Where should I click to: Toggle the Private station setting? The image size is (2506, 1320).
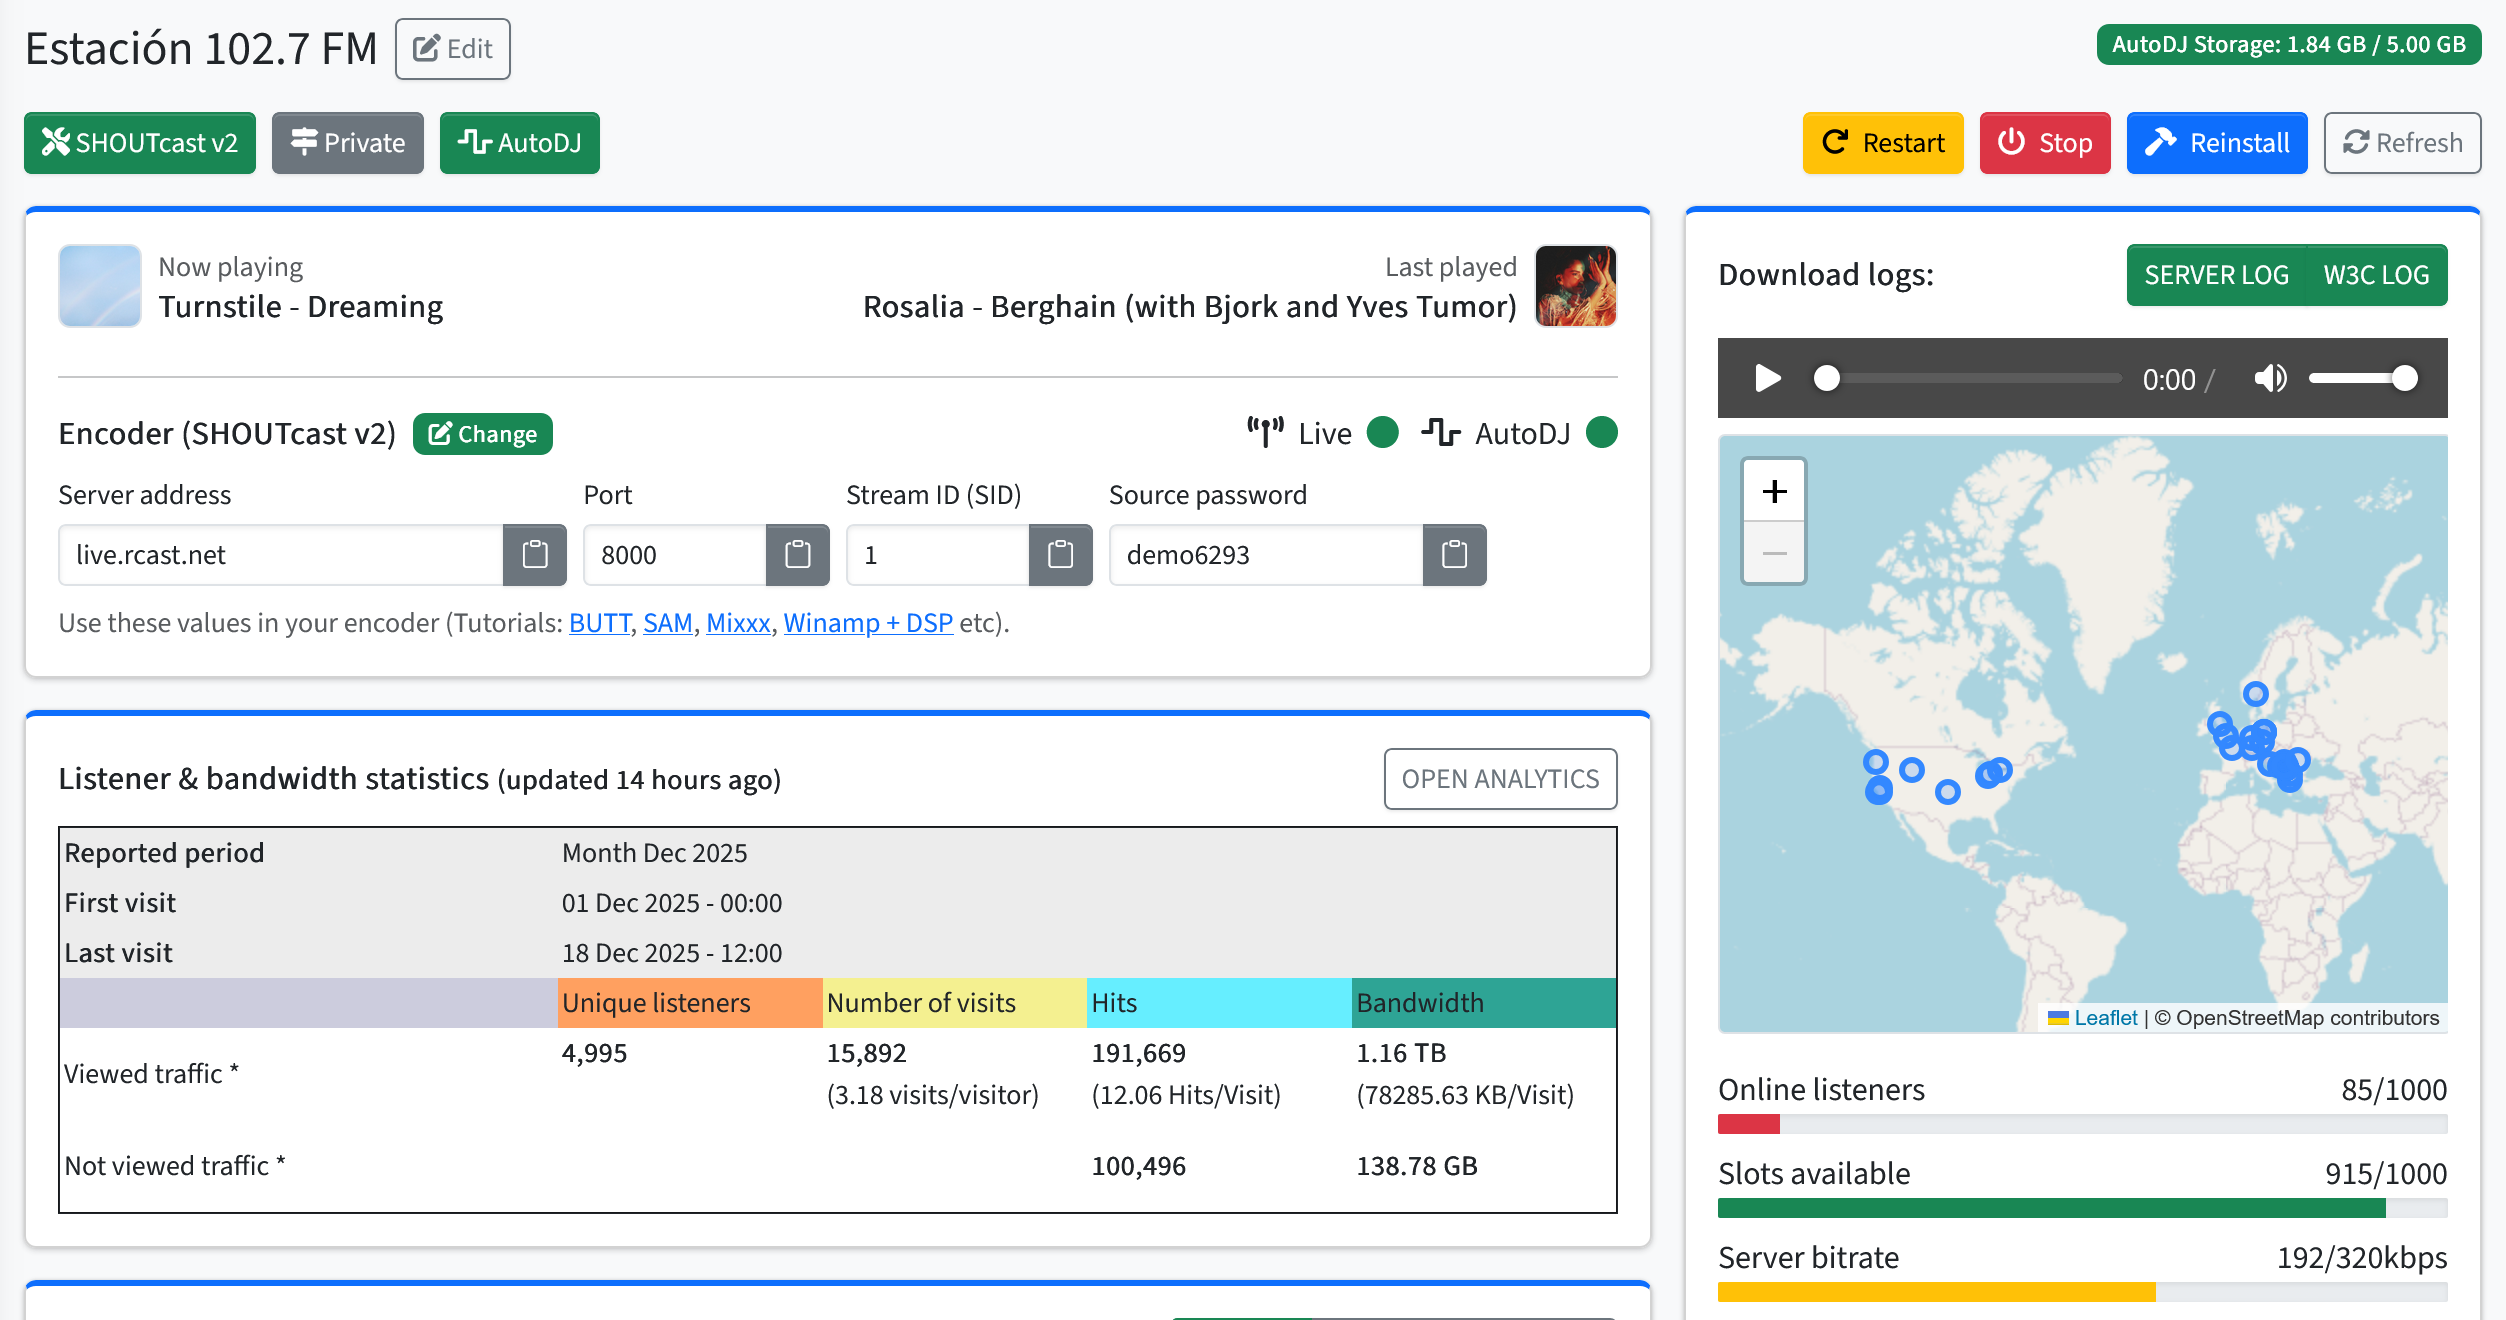coord(348,143)
